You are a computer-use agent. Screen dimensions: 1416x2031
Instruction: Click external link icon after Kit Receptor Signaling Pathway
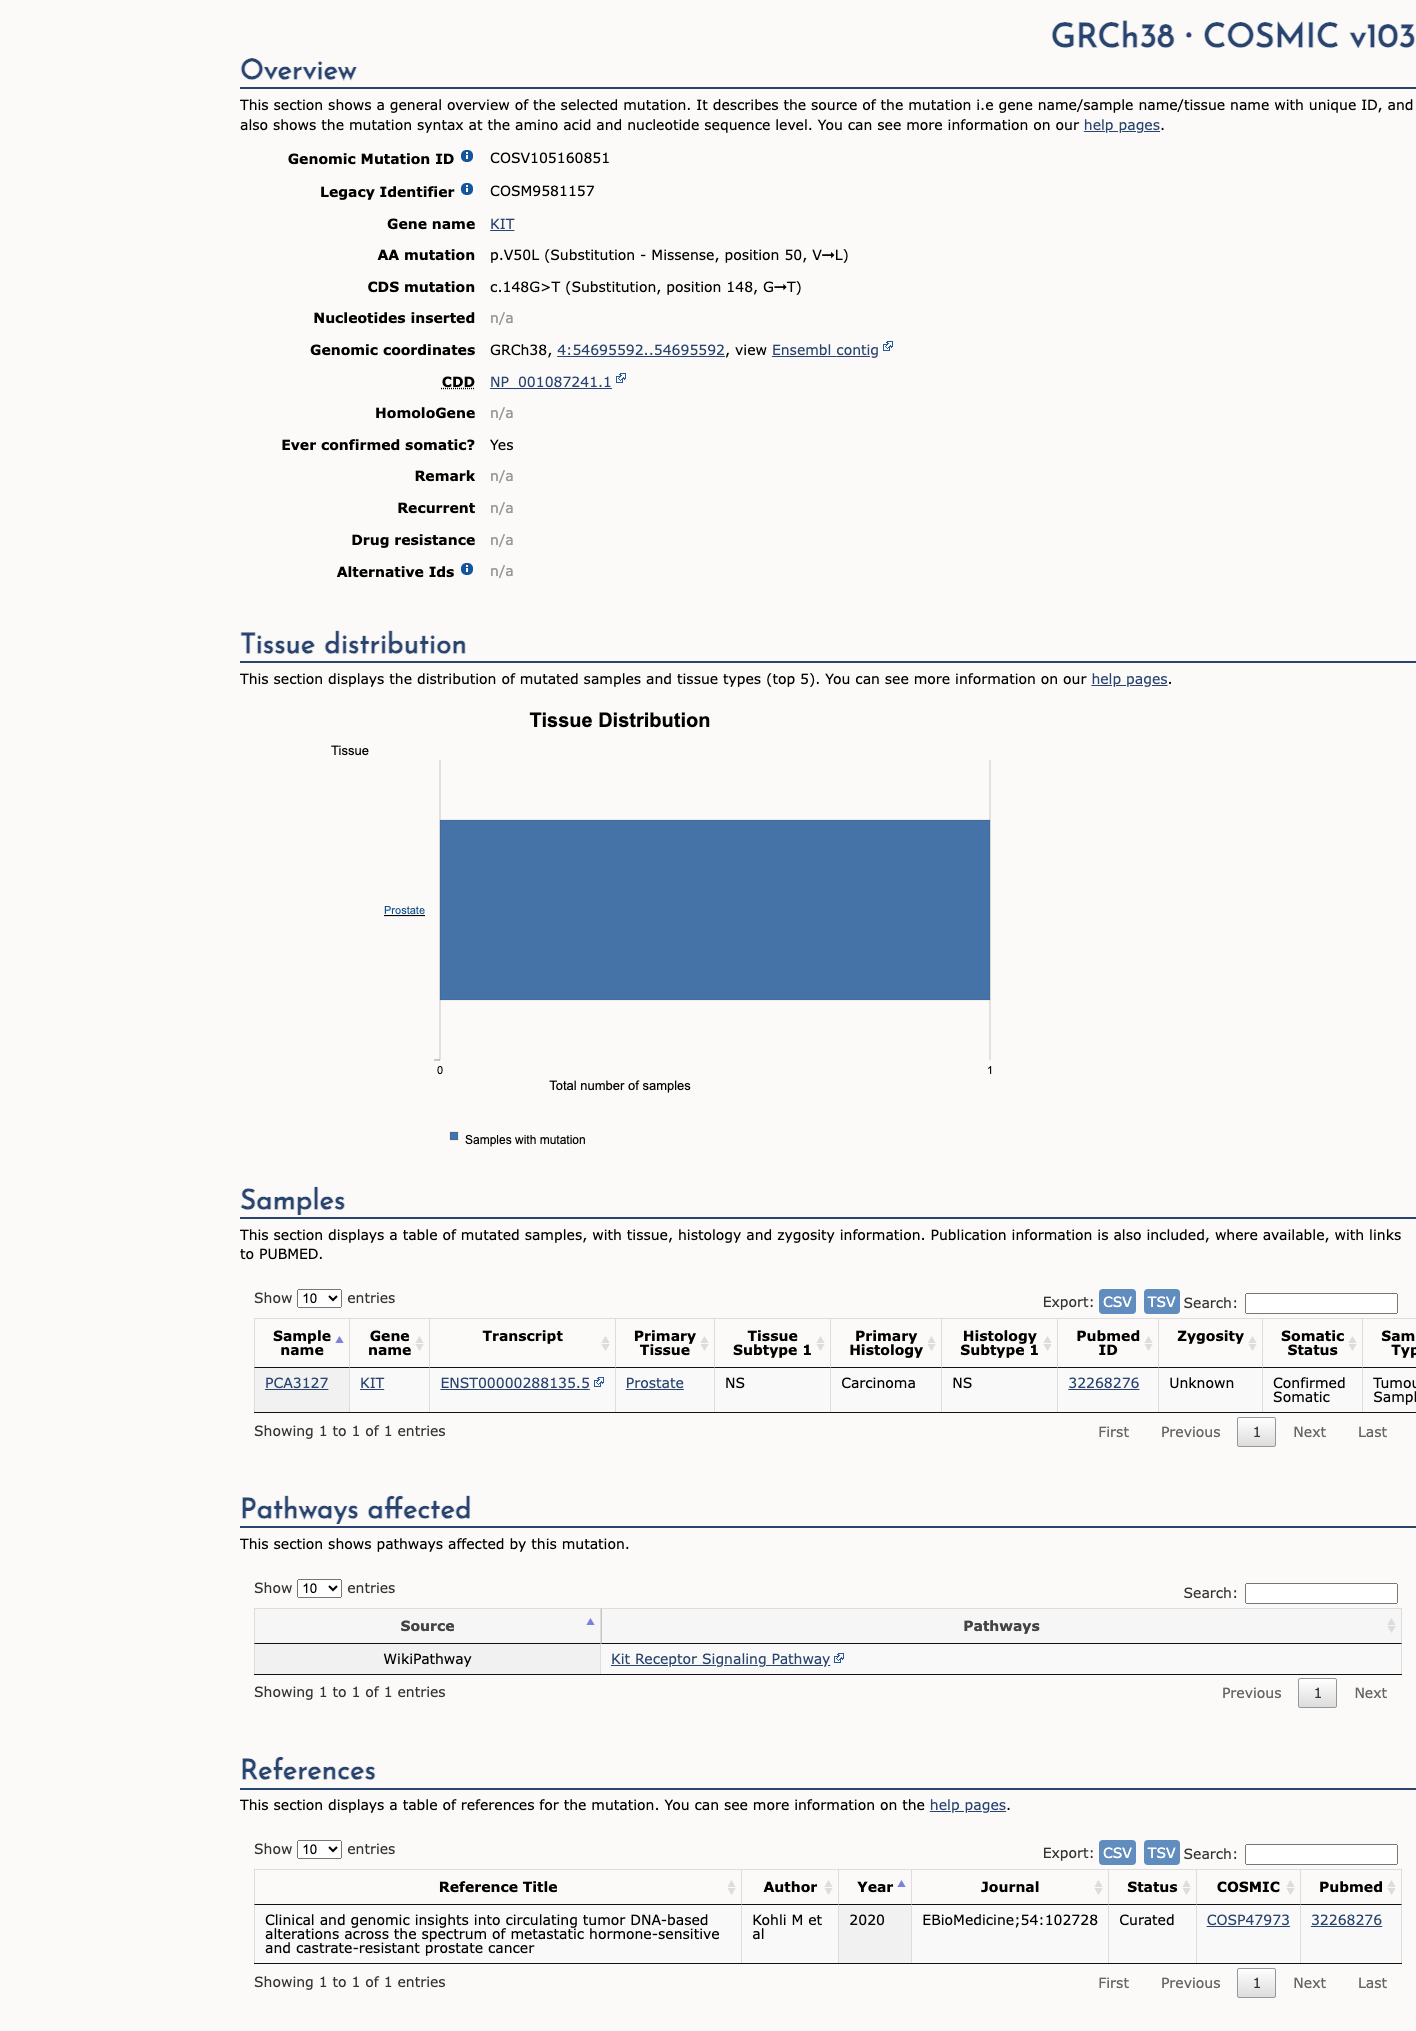pos(839,1658)
